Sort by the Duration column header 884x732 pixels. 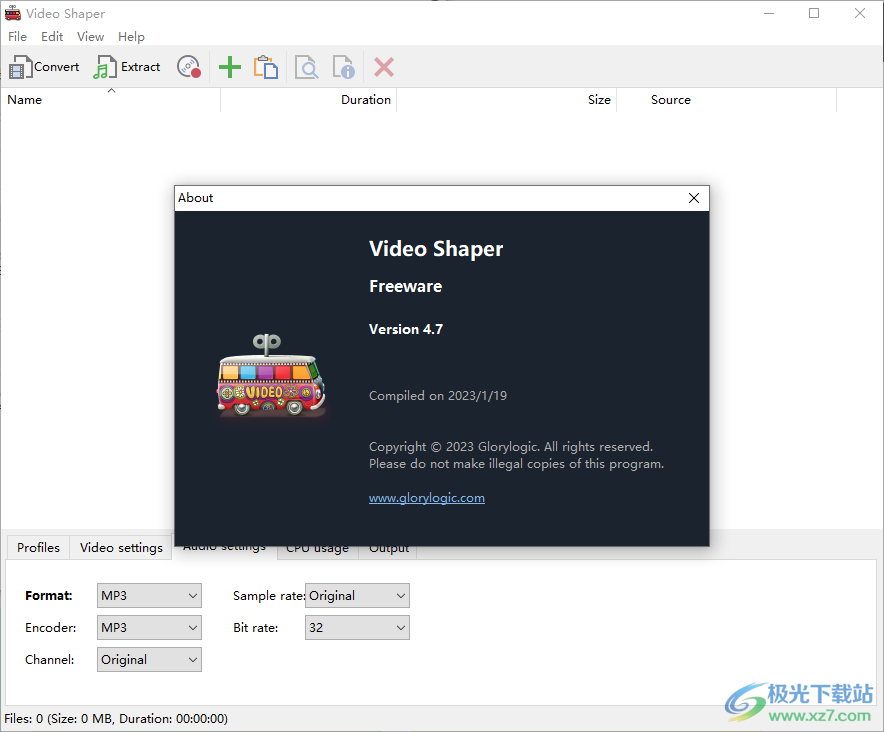click(x=309, y=100)
